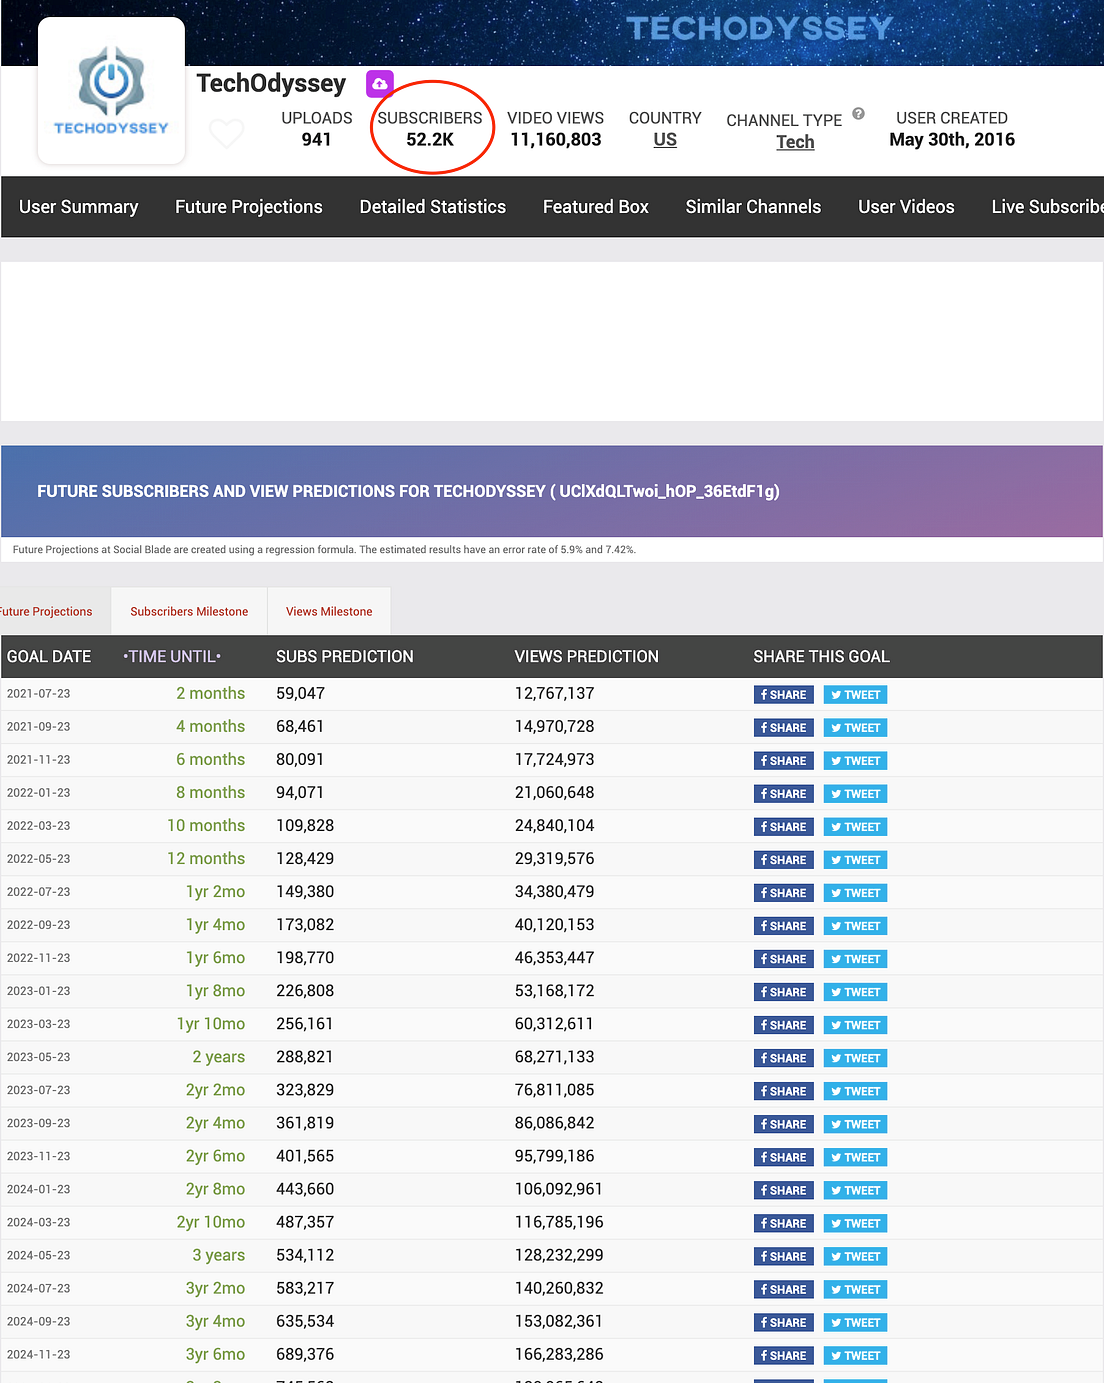Share the 2022-05-23 goal on Facebook
Screen dimensions: 1104x1383
(784, 860)
